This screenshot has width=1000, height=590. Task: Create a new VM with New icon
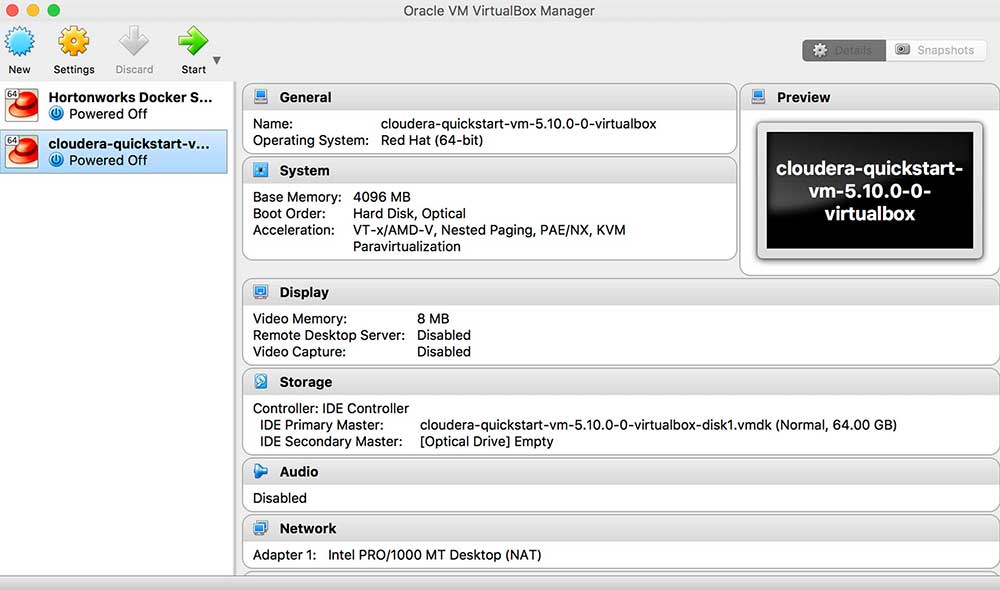(x=19, y=42)
